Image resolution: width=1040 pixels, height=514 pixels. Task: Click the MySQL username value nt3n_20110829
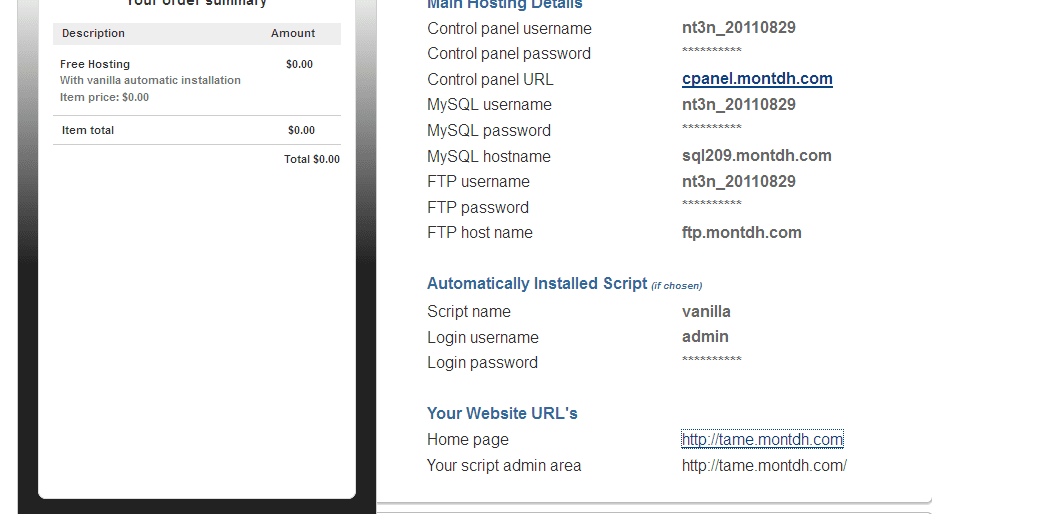coord(738,105)
